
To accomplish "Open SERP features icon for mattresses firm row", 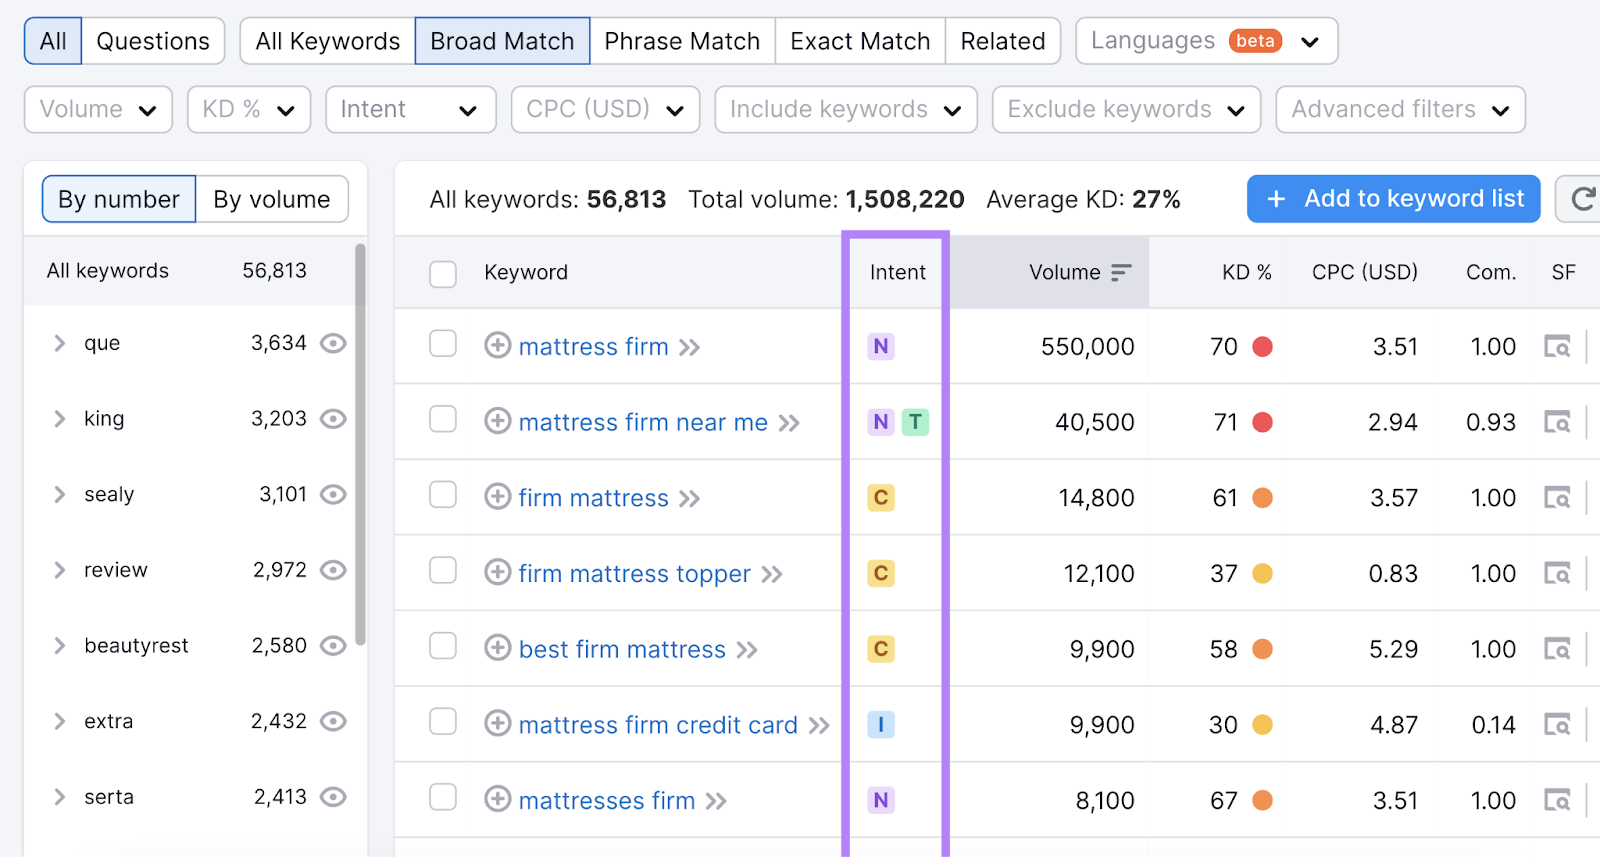I will [x=1557, y=800].
